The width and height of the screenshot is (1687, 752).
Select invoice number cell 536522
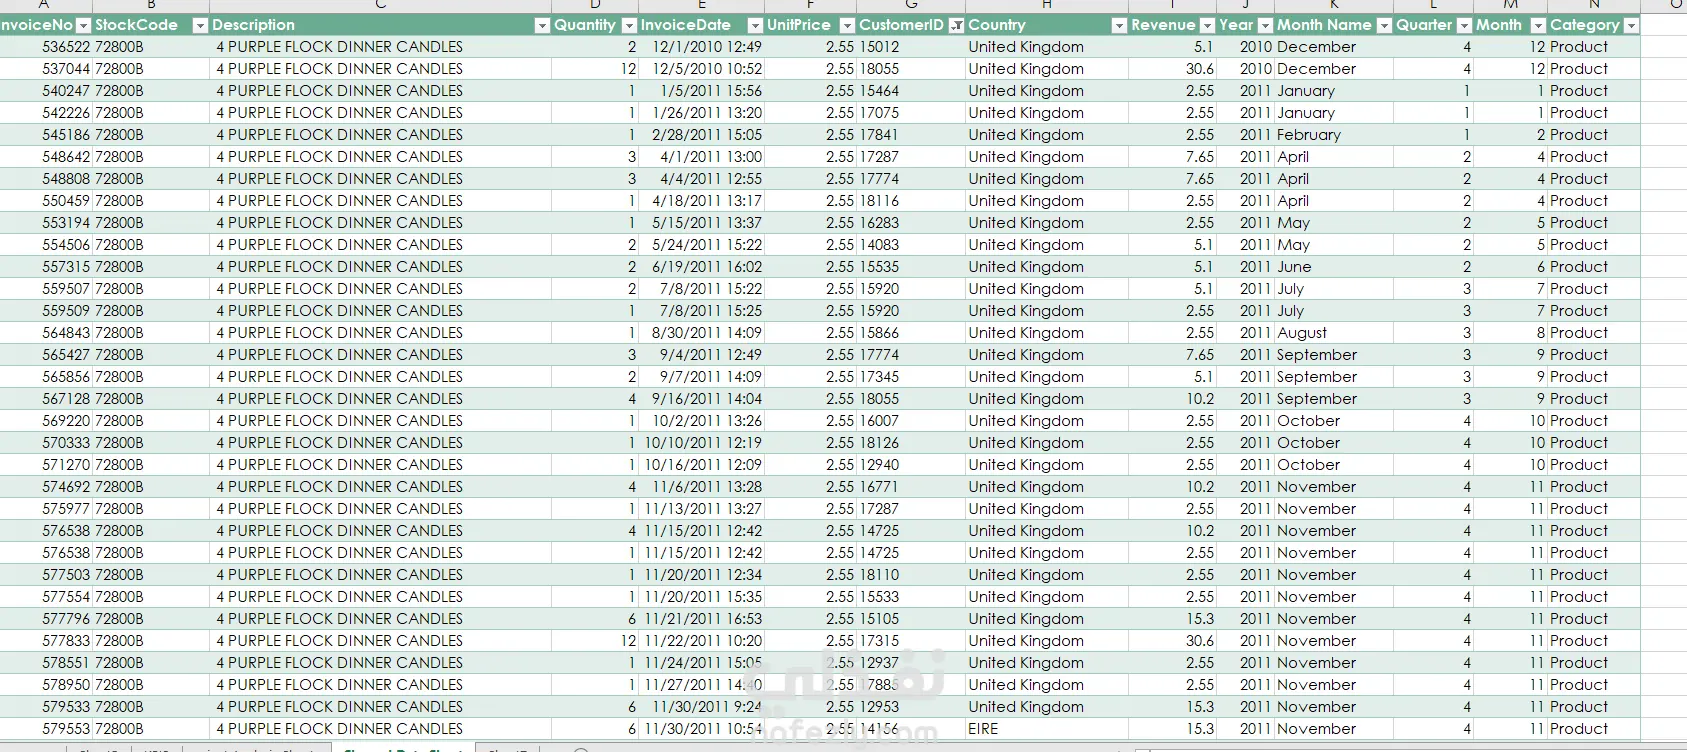click(x=46, y=47)
